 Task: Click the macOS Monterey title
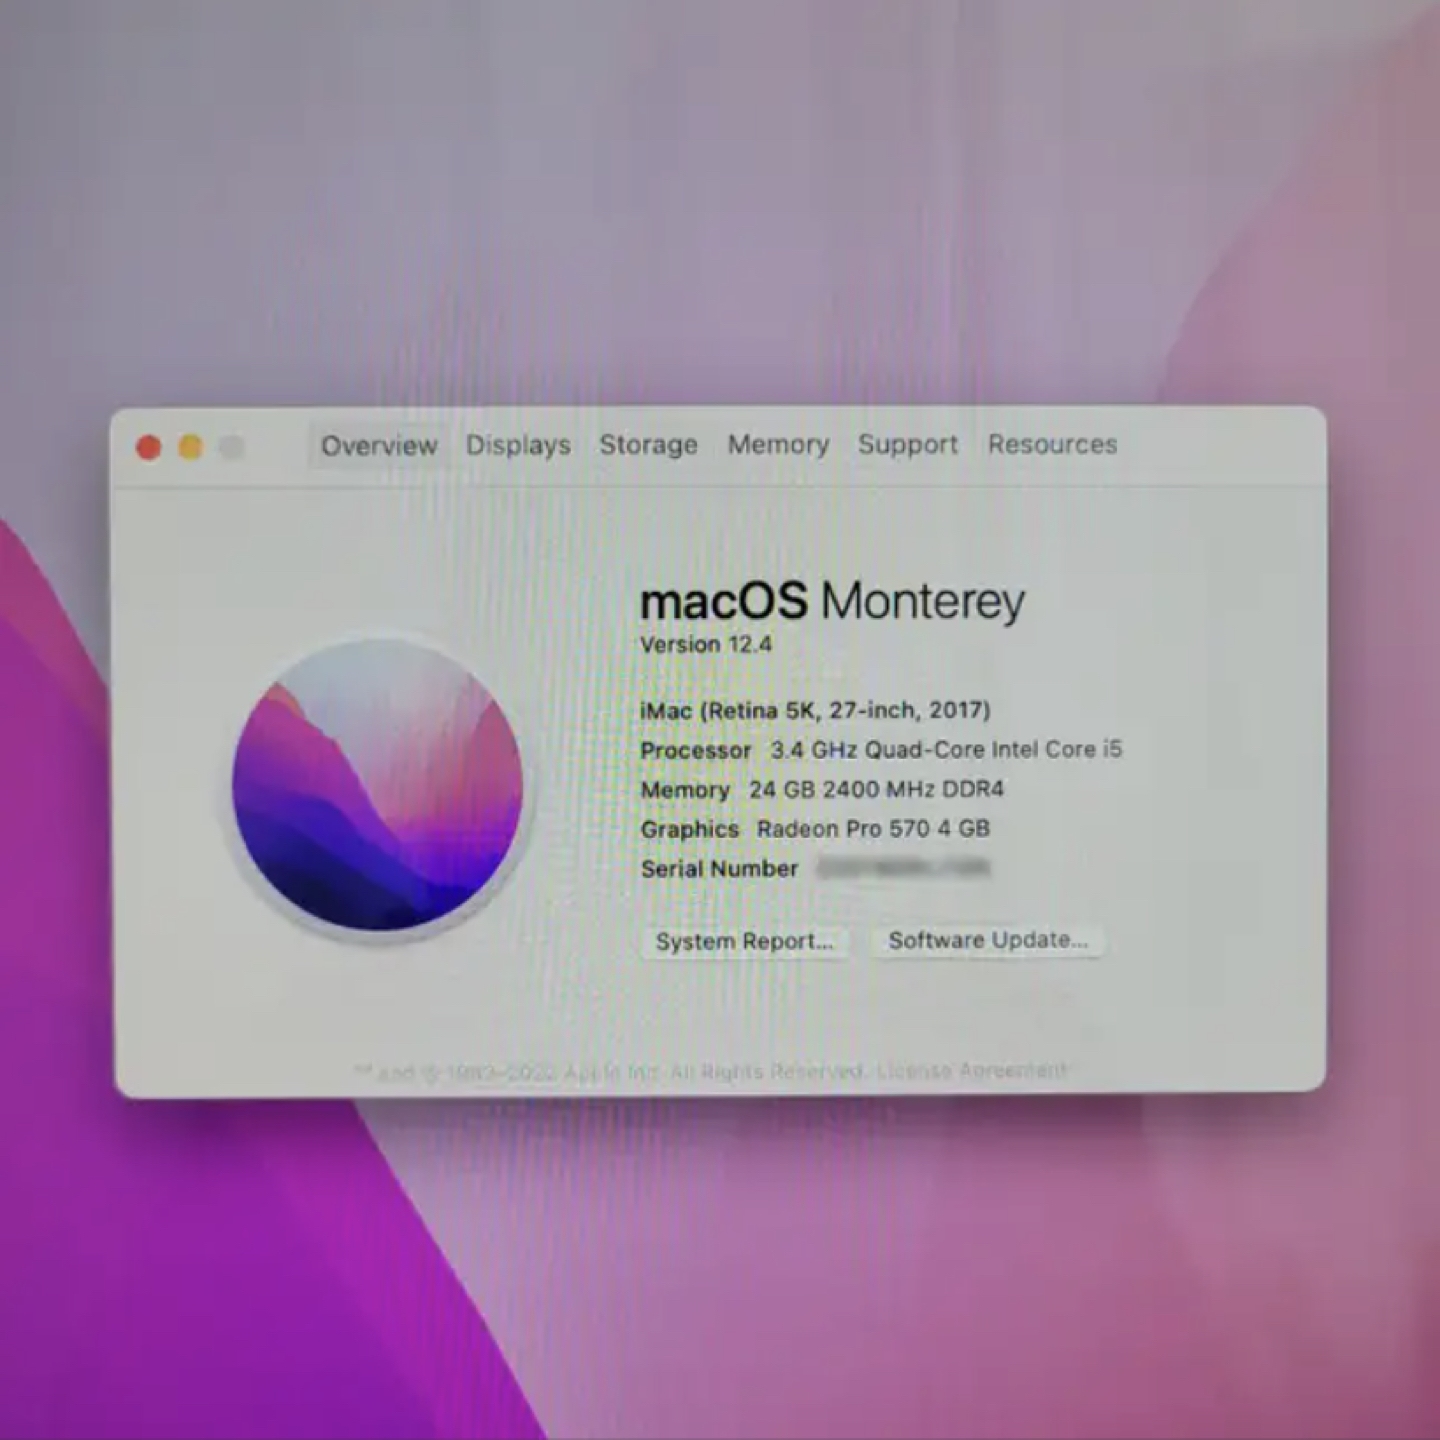832,601
